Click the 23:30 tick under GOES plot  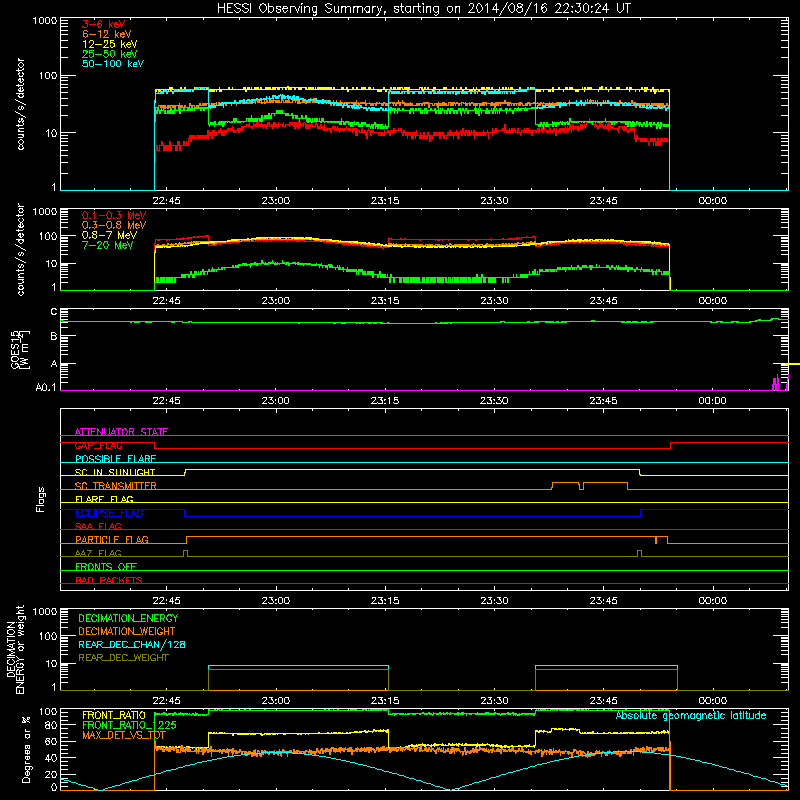(494, 401)
